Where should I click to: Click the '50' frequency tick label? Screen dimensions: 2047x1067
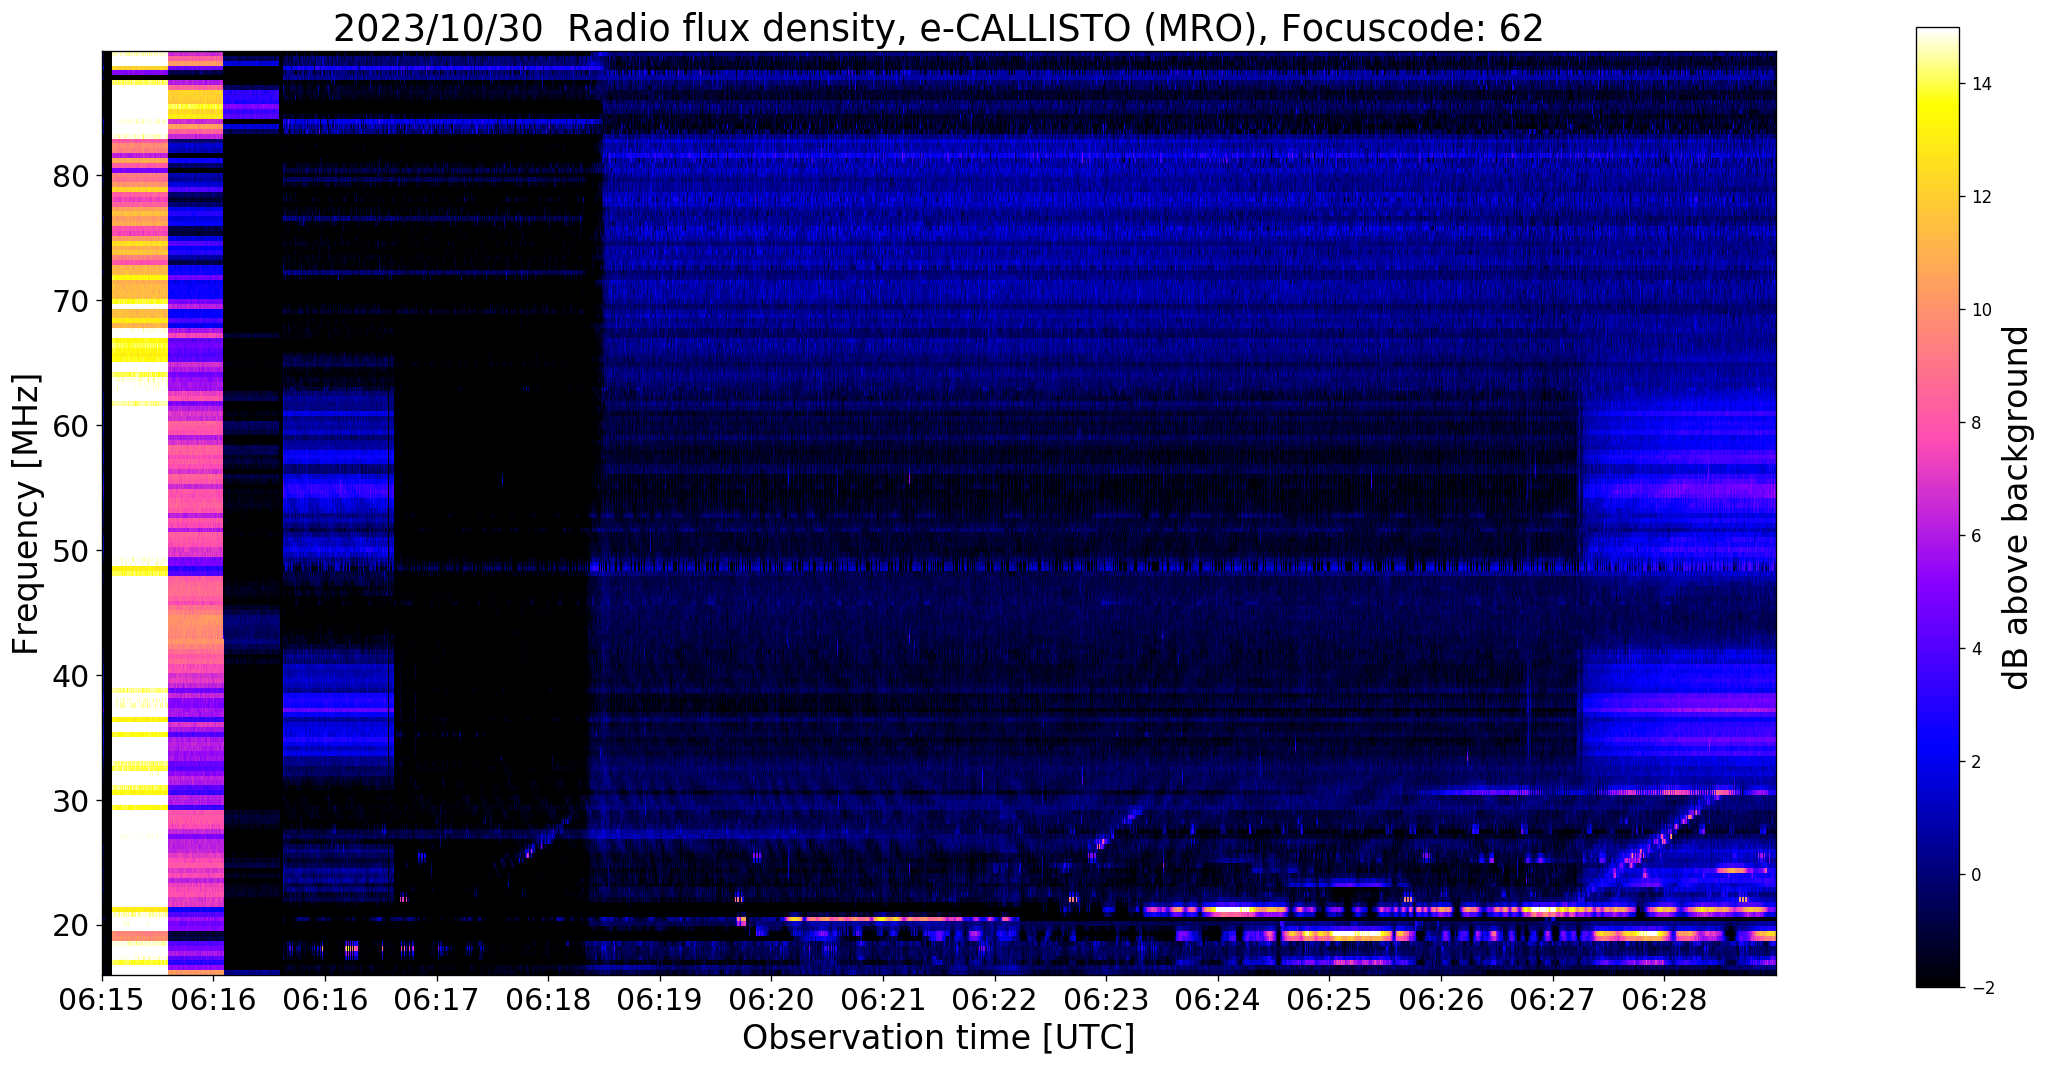71,551
